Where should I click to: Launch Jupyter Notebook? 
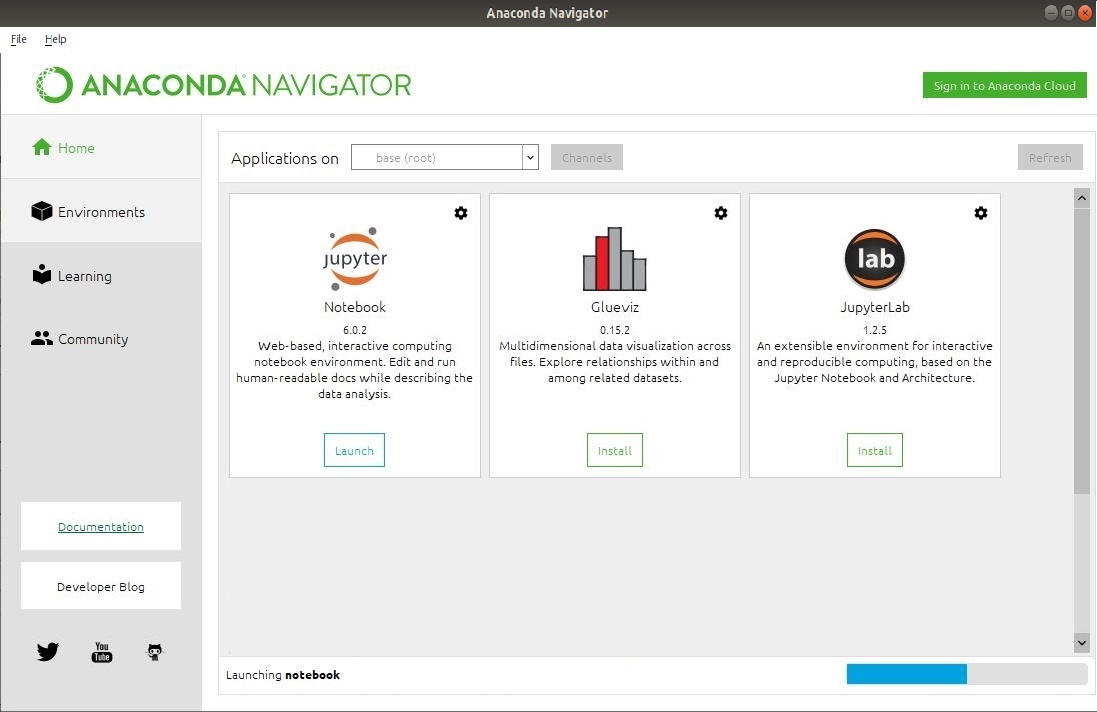click(x=354, y=450)
